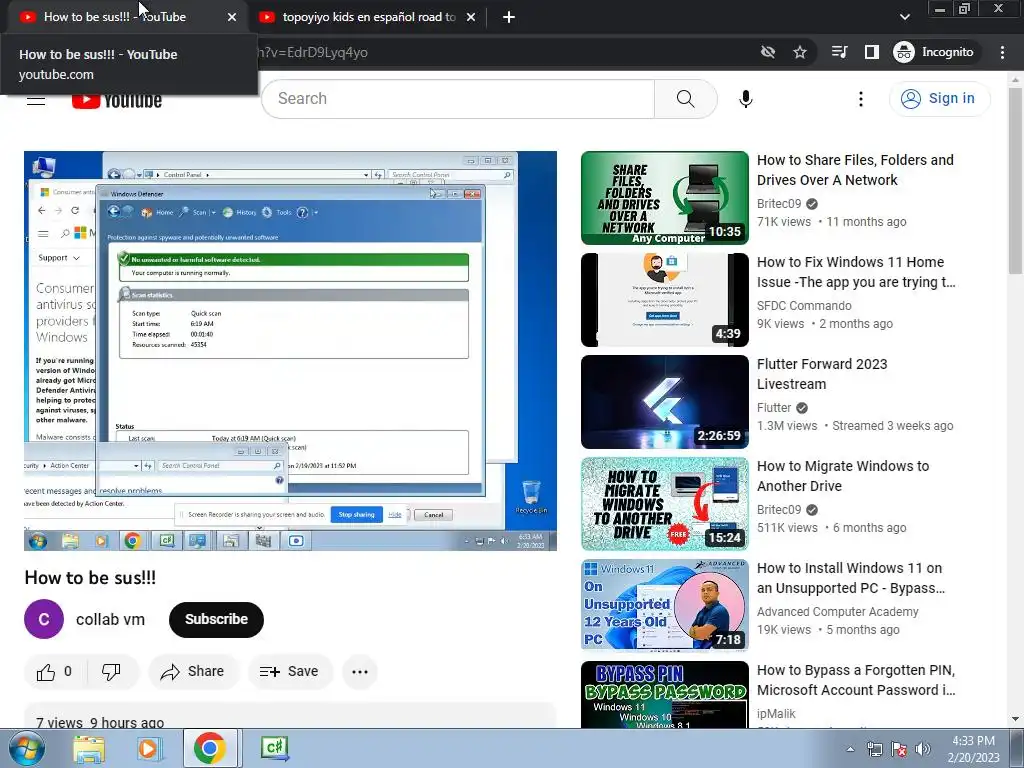Bookmark this page with star icon
Screen dimensions: 1024x768
click(800, 52)
